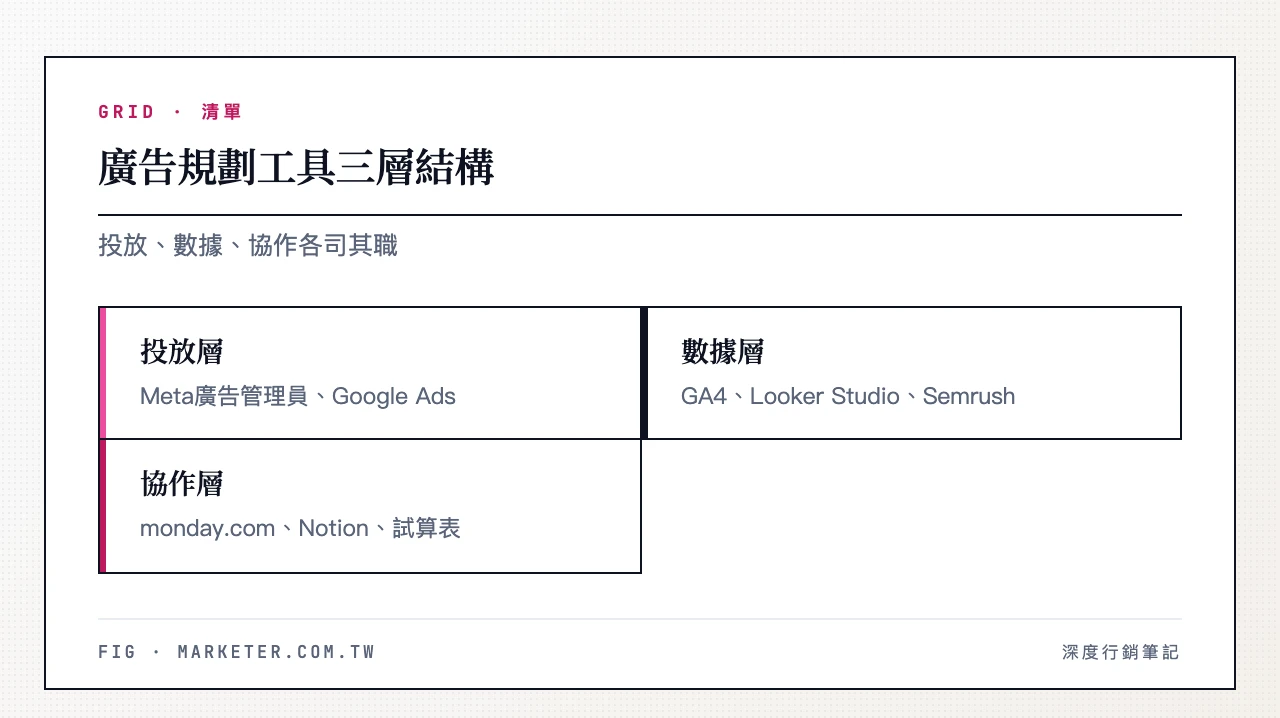Click the footer FIG · MARKETER.COM.TW
The image size is (1280, 718).
tap(237, 652)
